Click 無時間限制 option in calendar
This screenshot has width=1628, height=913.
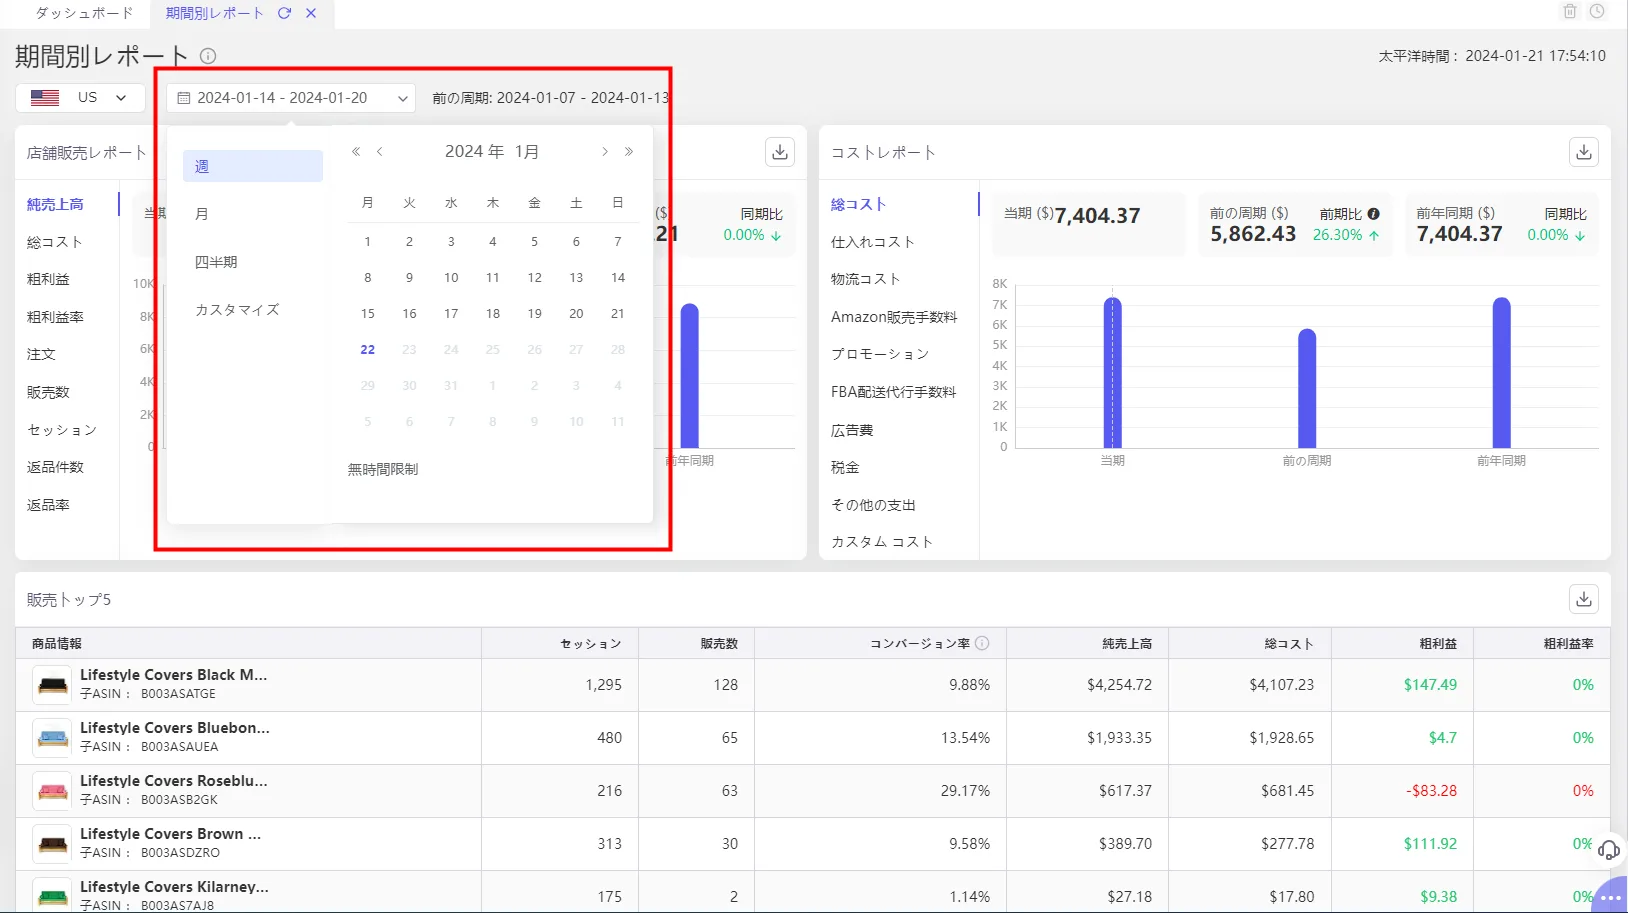(x=383, y=469)
